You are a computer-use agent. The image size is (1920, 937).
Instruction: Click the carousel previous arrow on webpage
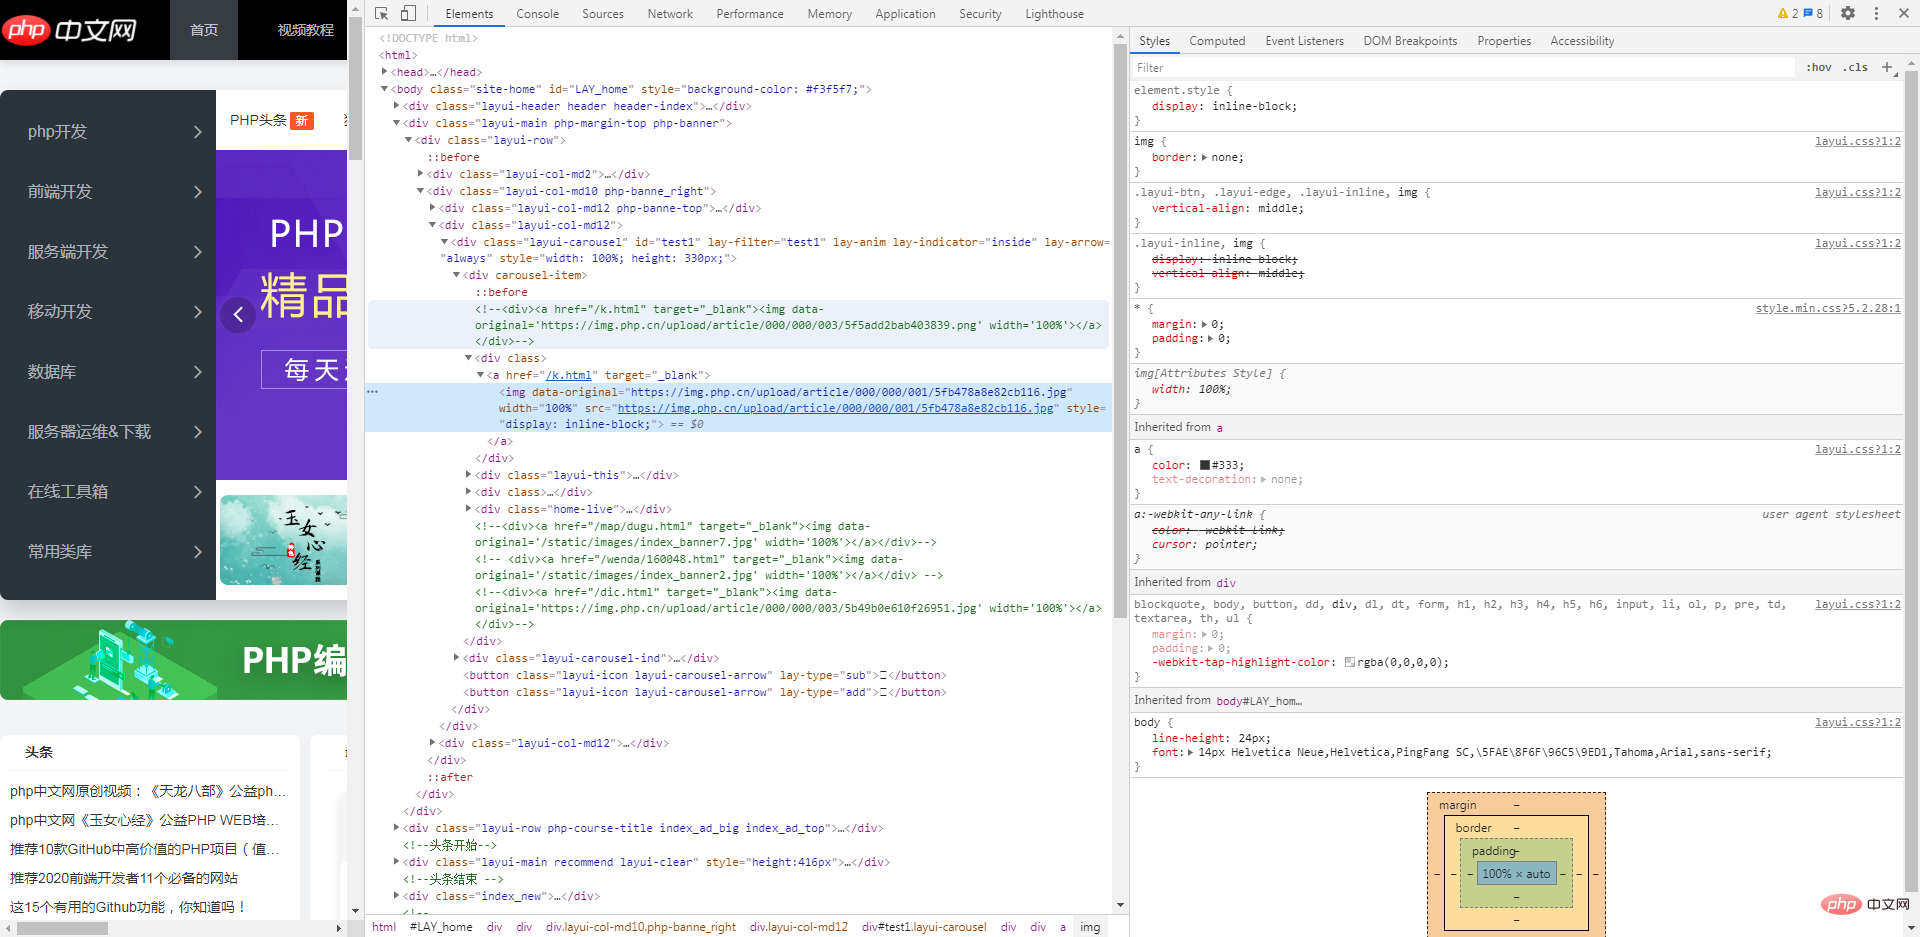coord(238,315)
